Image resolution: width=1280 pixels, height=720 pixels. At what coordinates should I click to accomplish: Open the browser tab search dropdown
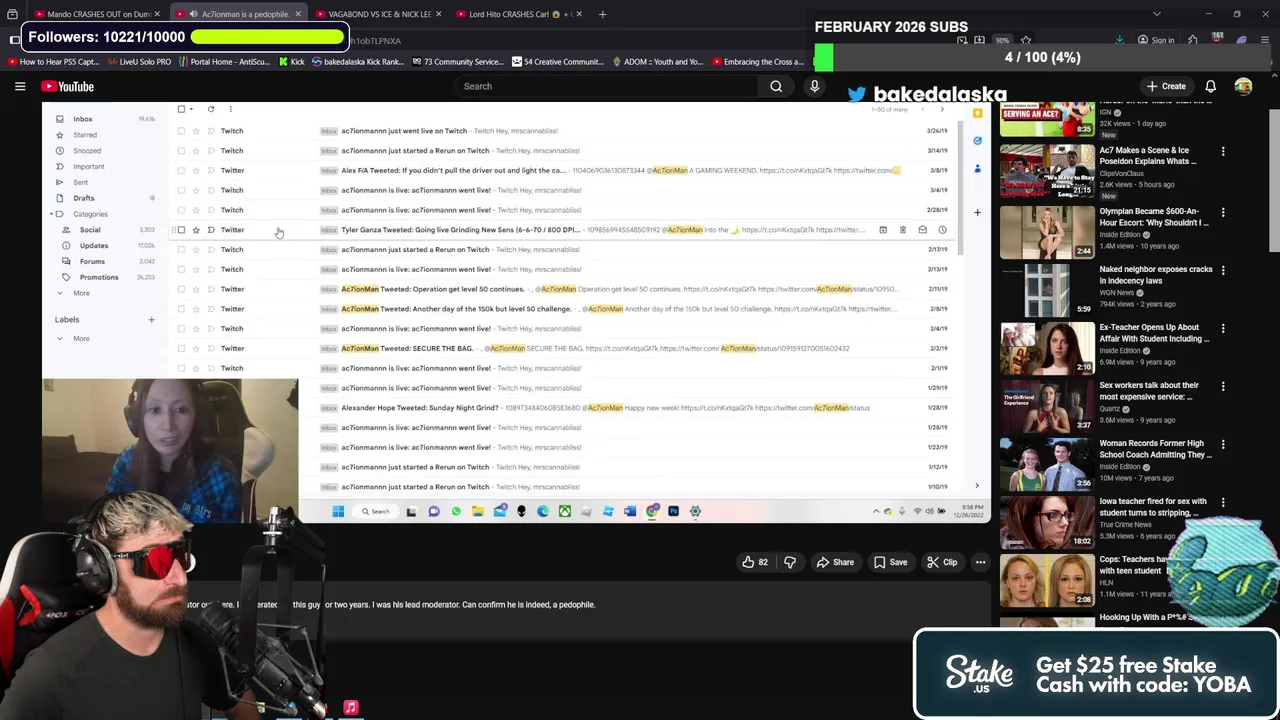click(x=1157, y=14)
